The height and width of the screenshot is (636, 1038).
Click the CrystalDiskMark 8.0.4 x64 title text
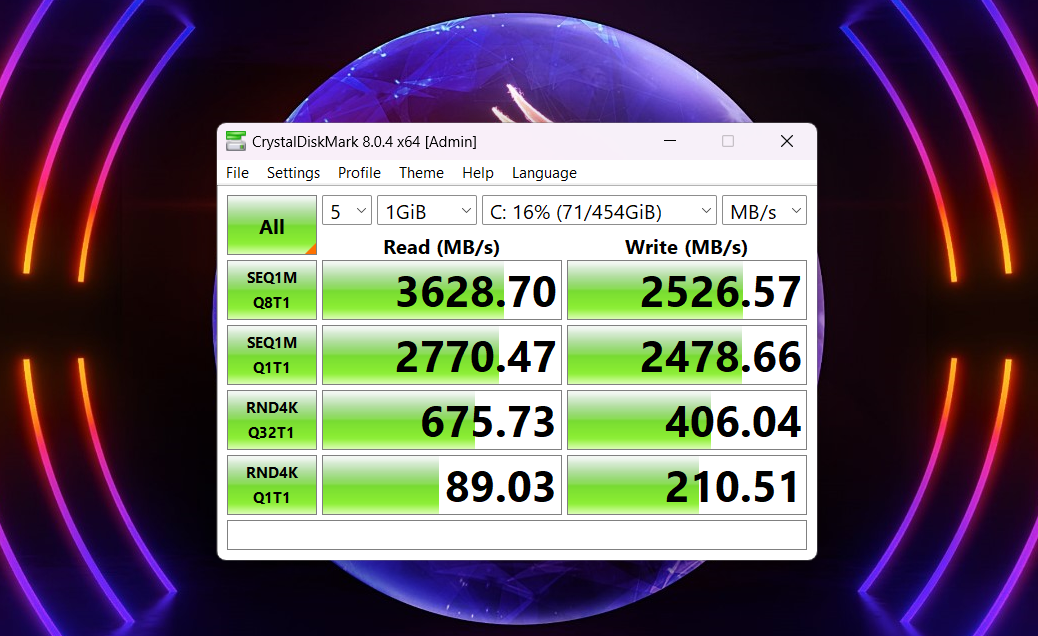point(364,142)
